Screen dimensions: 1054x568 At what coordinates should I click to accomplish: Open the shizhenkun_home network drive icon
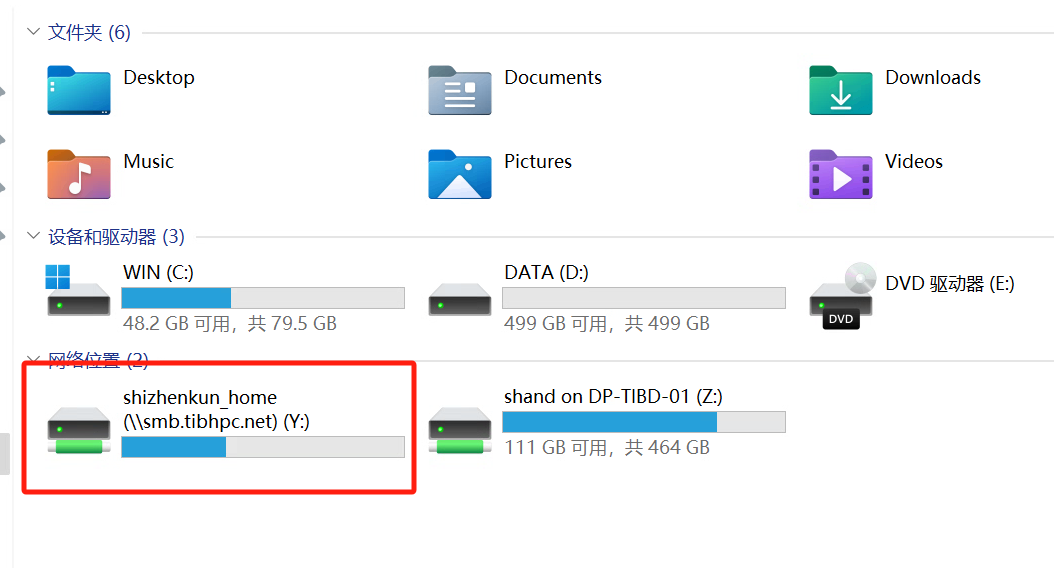click(x=79, y=430)
